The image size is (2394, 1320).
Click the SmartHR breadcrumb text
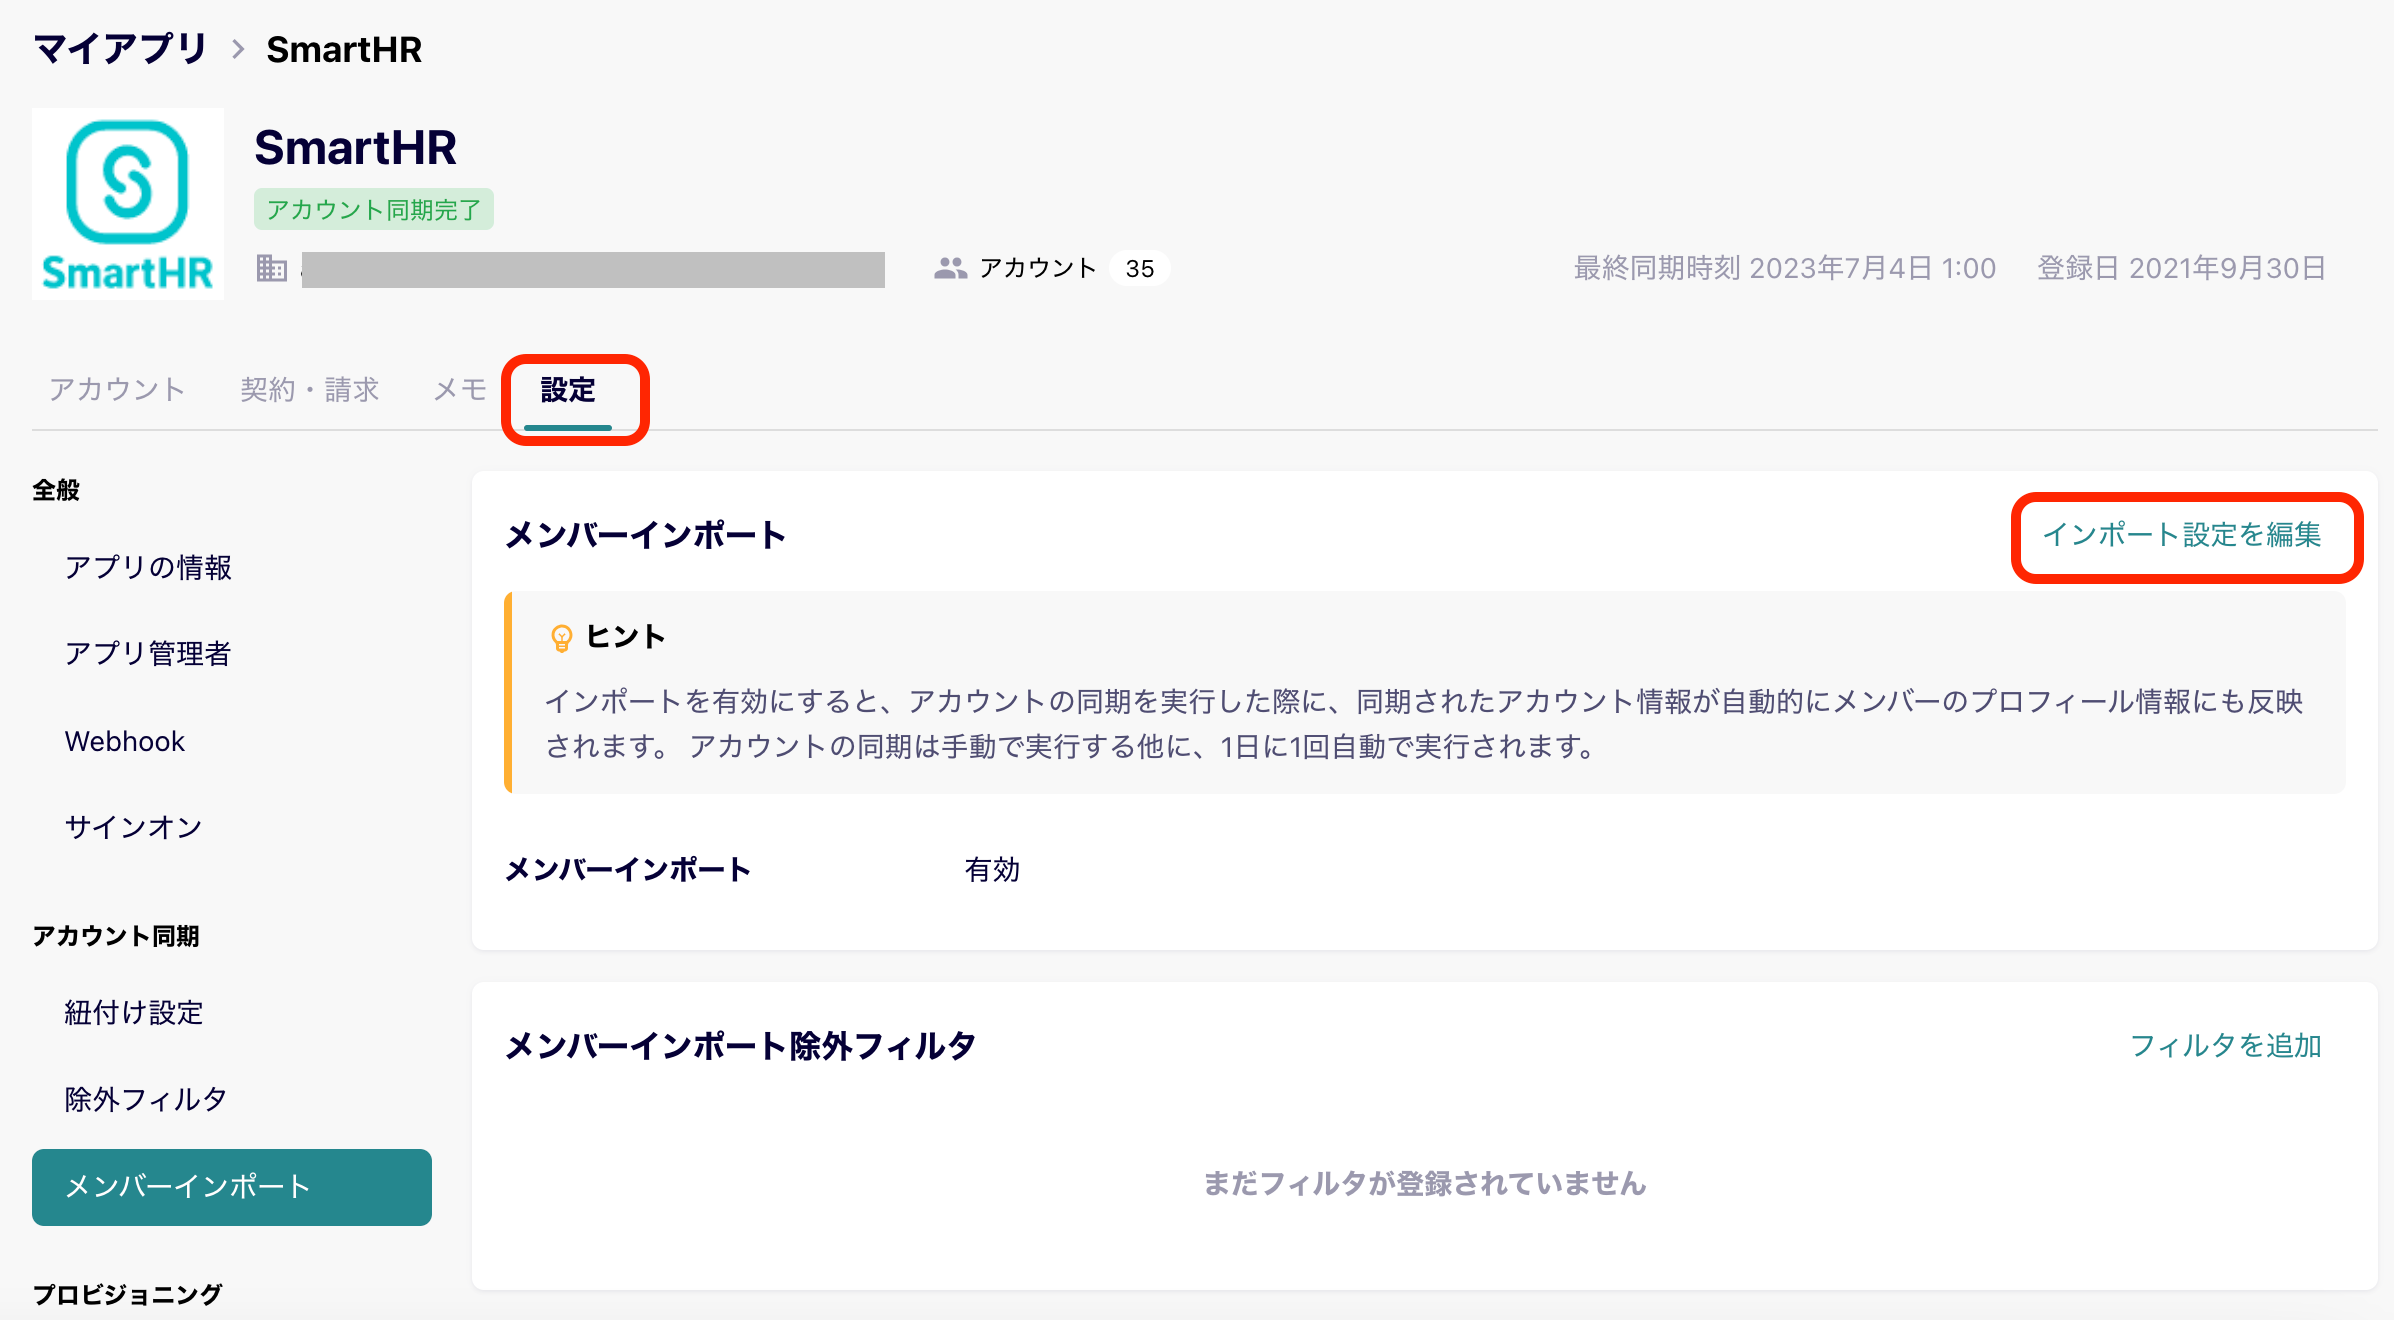pyautogui.click(x=344, y=49)
